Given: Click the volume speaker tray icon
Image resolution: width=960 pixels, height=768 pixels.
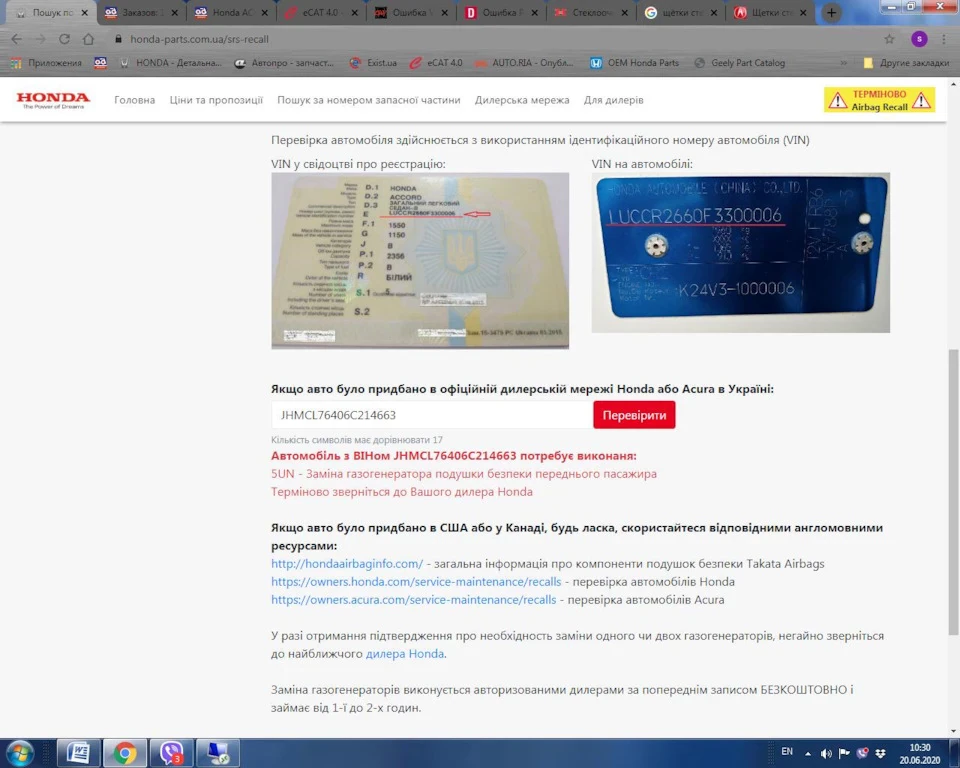Looking at the screenshot, I should pos(826,753).
